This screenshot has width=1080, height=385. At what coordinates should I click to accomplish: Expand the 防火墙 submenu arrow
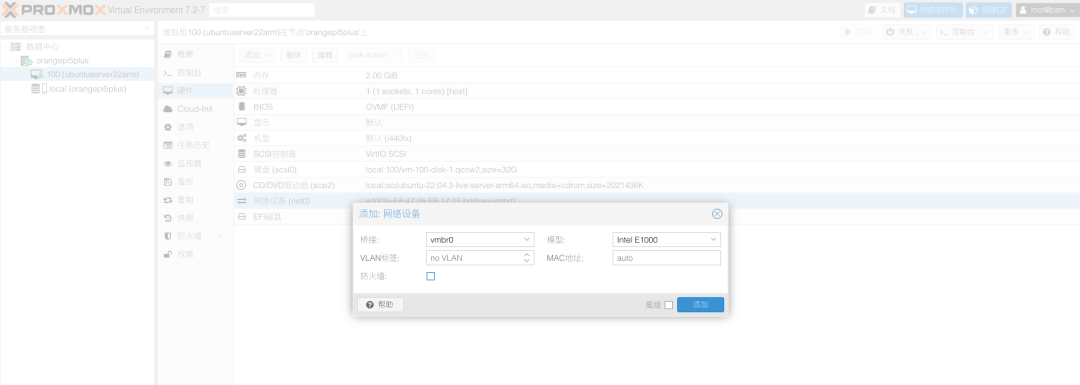pyautogui.click(x=221, y=236)
